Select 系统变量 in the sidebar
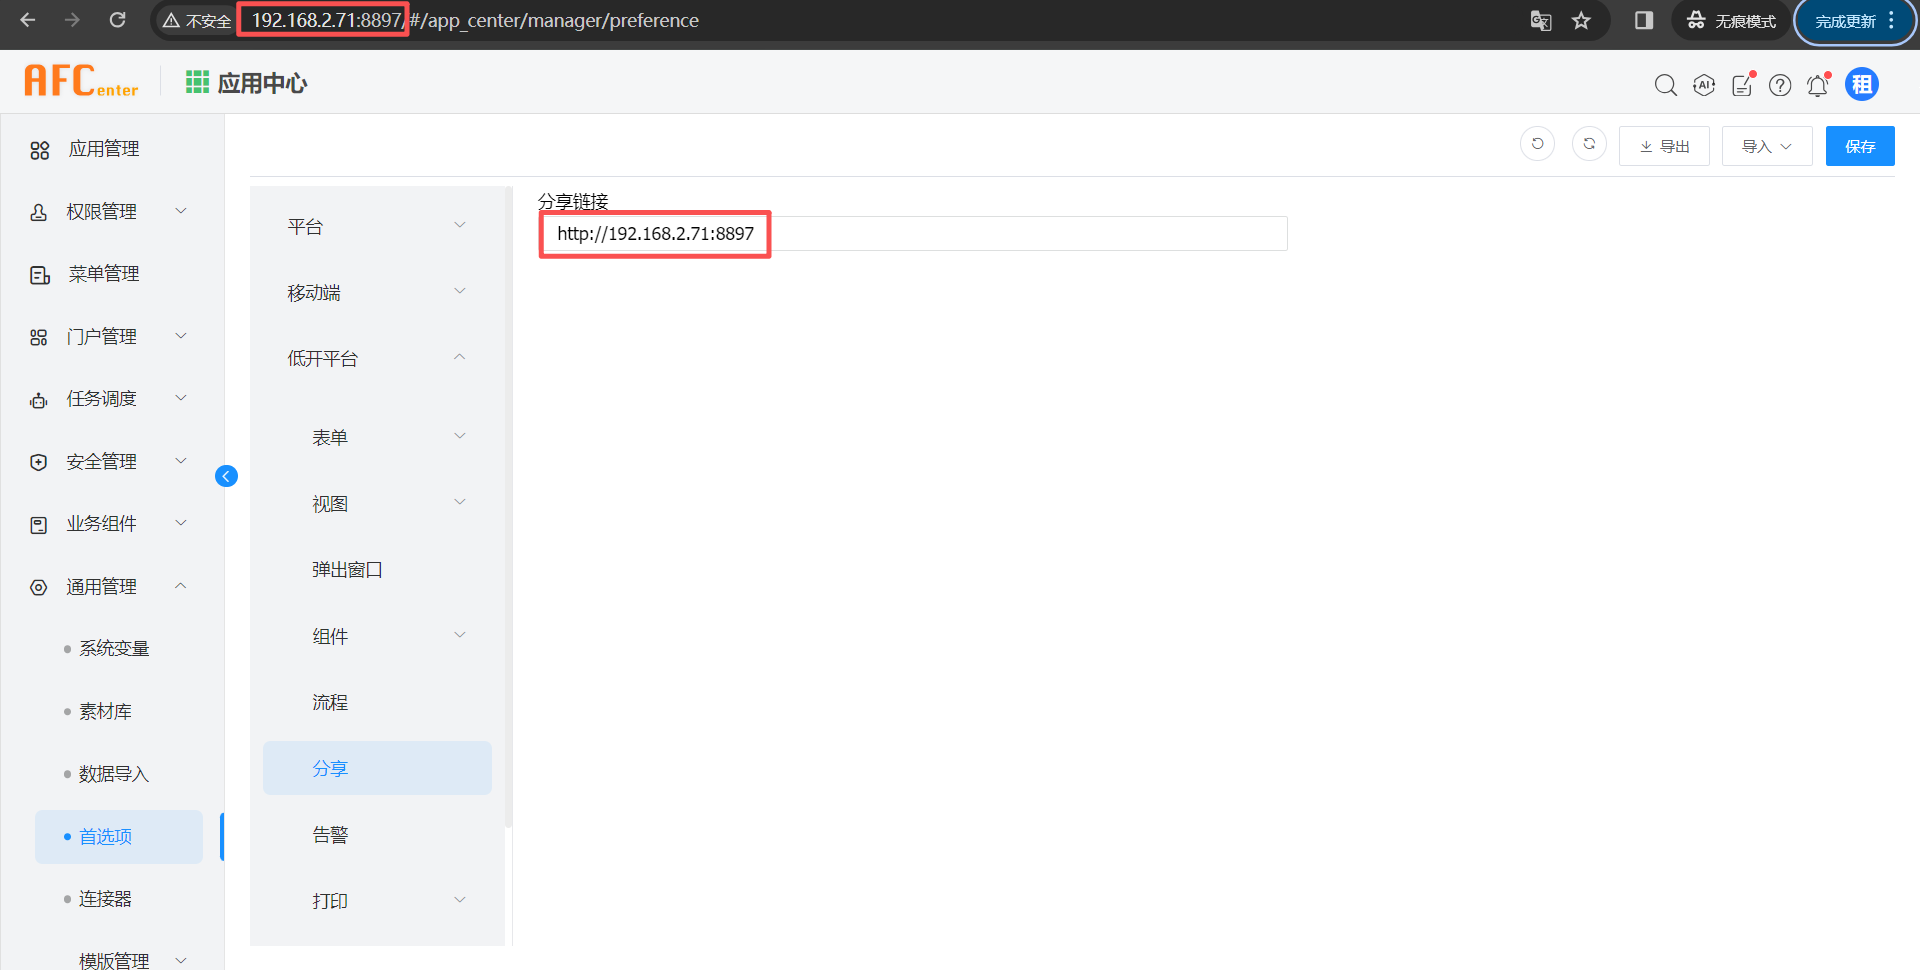The width and height of the screenshot is (1920, 970). pyautogui.click(x=114, y=649)
